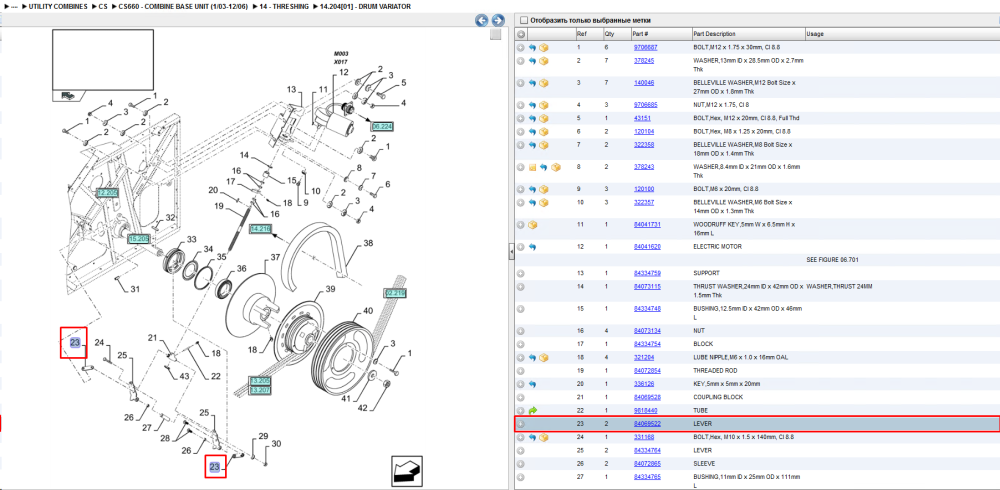Click the blue arrow icon in row Ref 5
The height and width of the screenshot is (490, 1000).
pyautogui.click(x=532, y=118)
